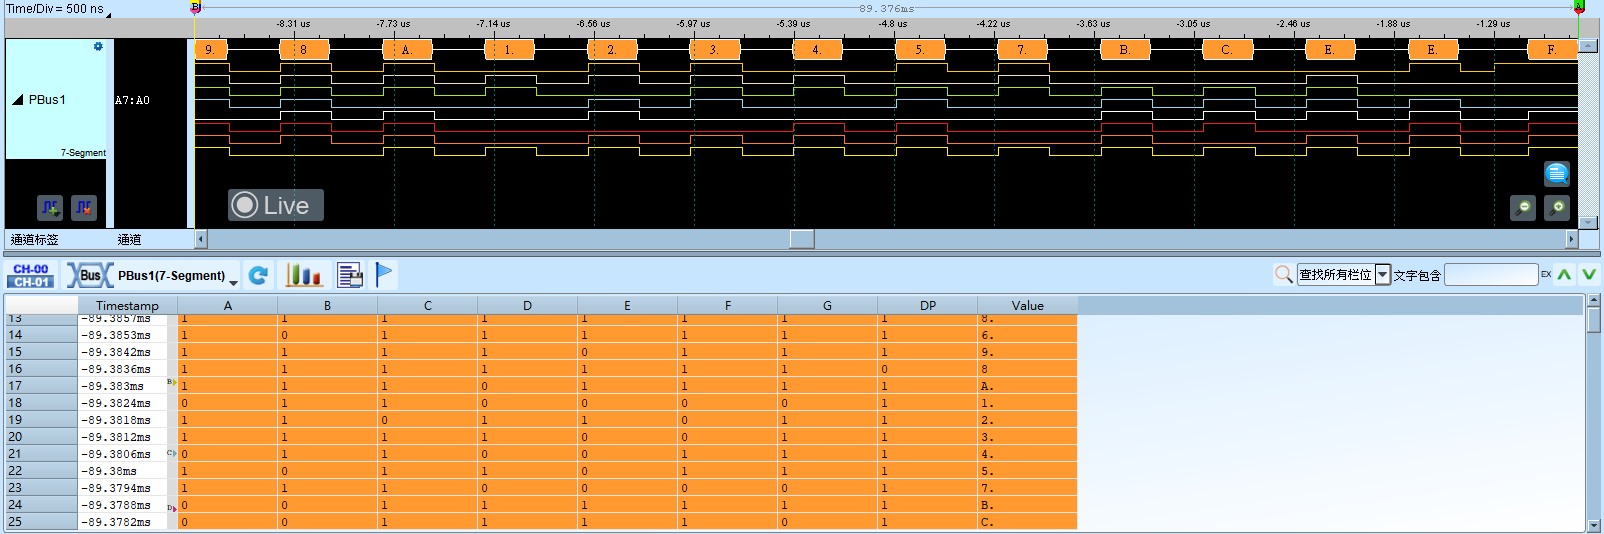Select timestamp -89.3806ms in row 21
Viewport: 1604px width, 534px height.
click(x=116, y=454)
